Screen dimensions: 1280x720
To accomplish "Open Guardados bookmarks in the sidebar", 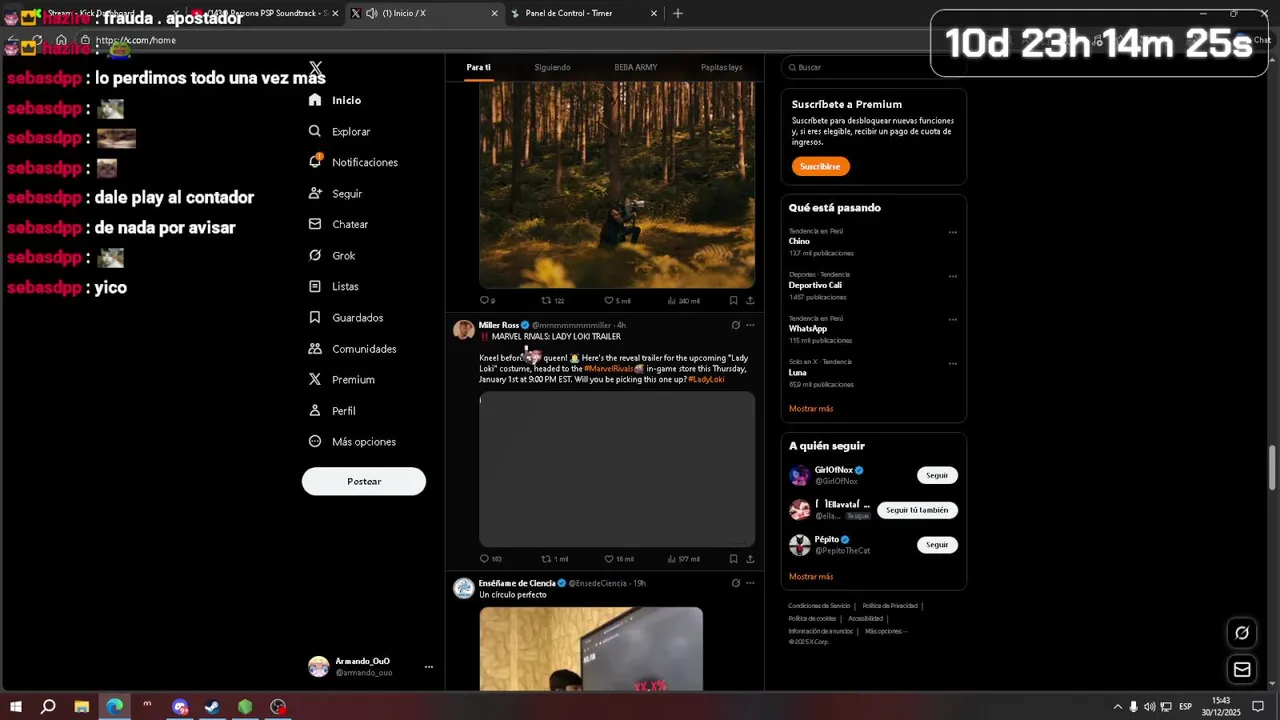I will (345, 317).
